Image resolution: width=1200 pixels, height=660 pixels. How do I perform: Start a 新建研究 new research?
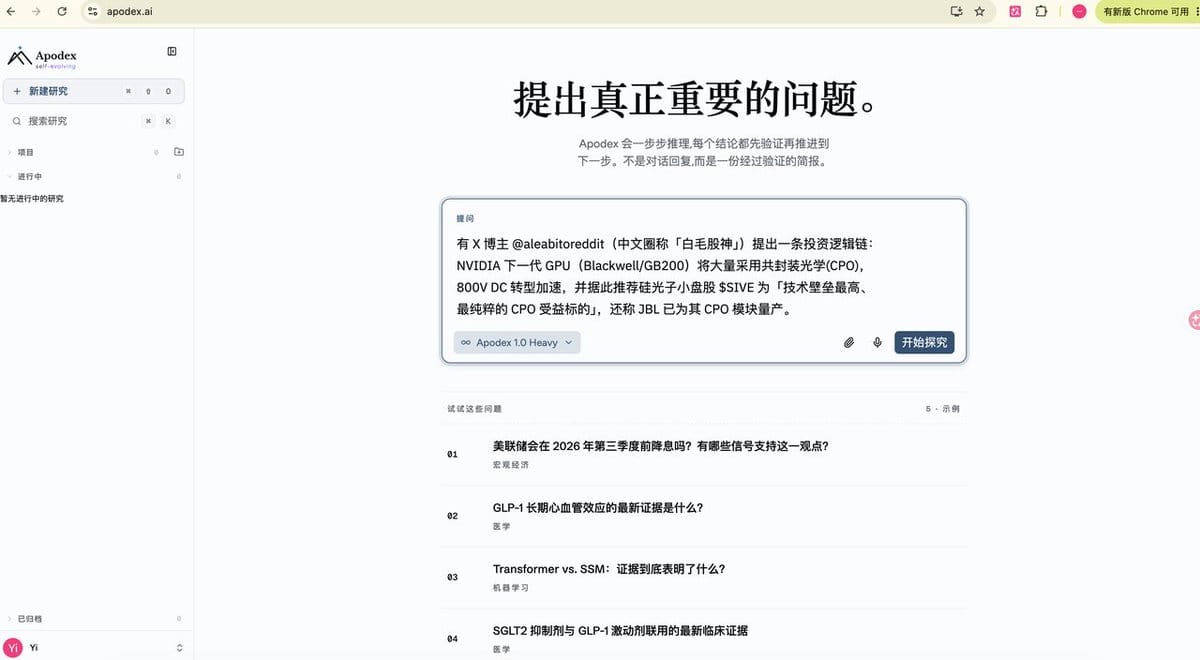pyautogui.click(x=94, y=91)
